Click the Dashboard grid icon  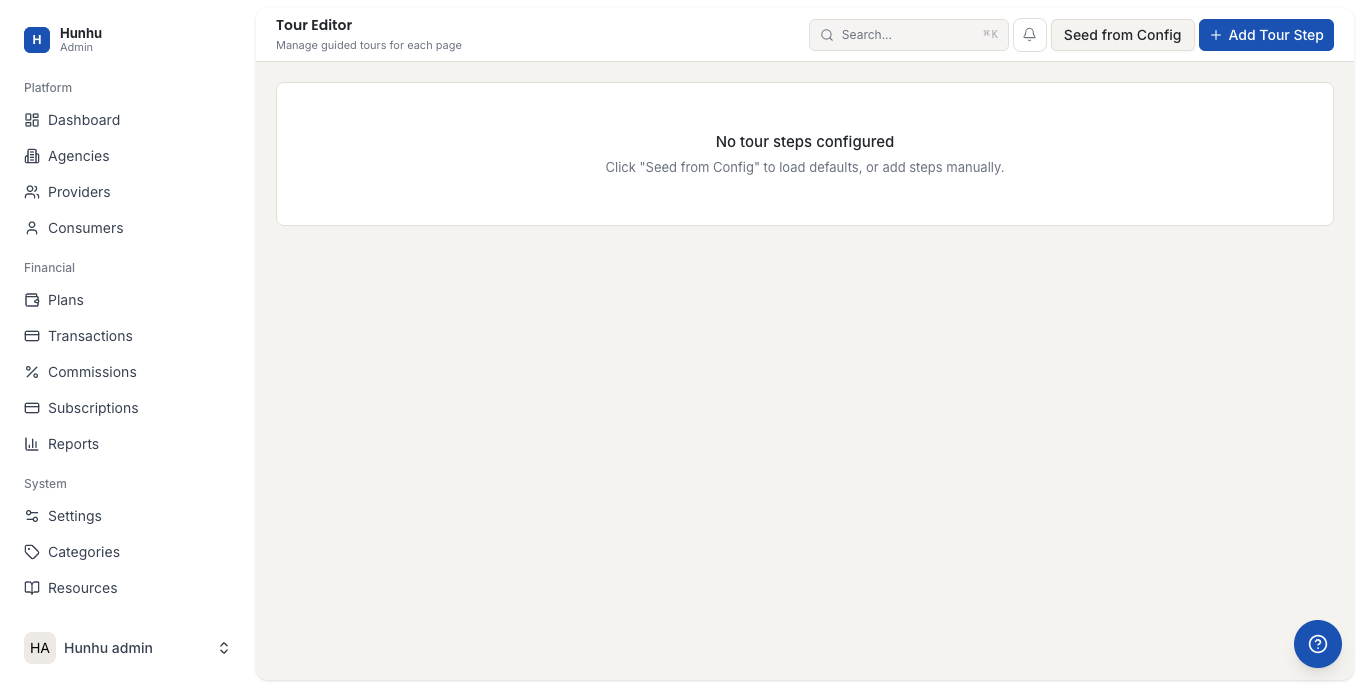coord(32,120)
